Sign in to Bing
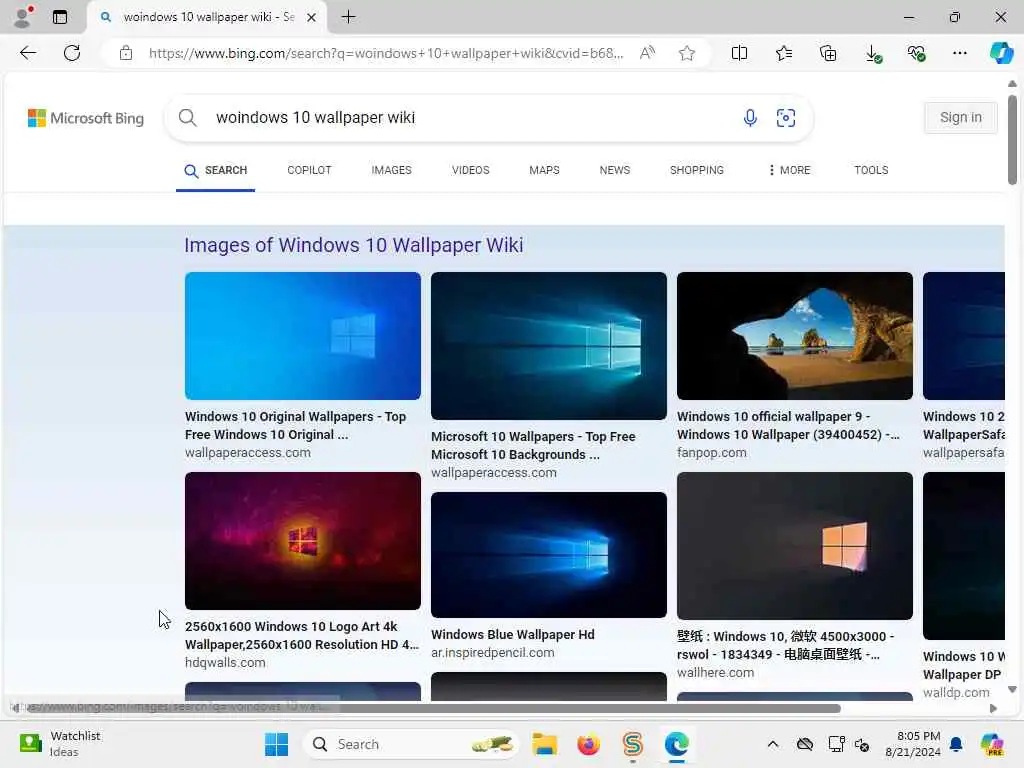 point(961,118)
